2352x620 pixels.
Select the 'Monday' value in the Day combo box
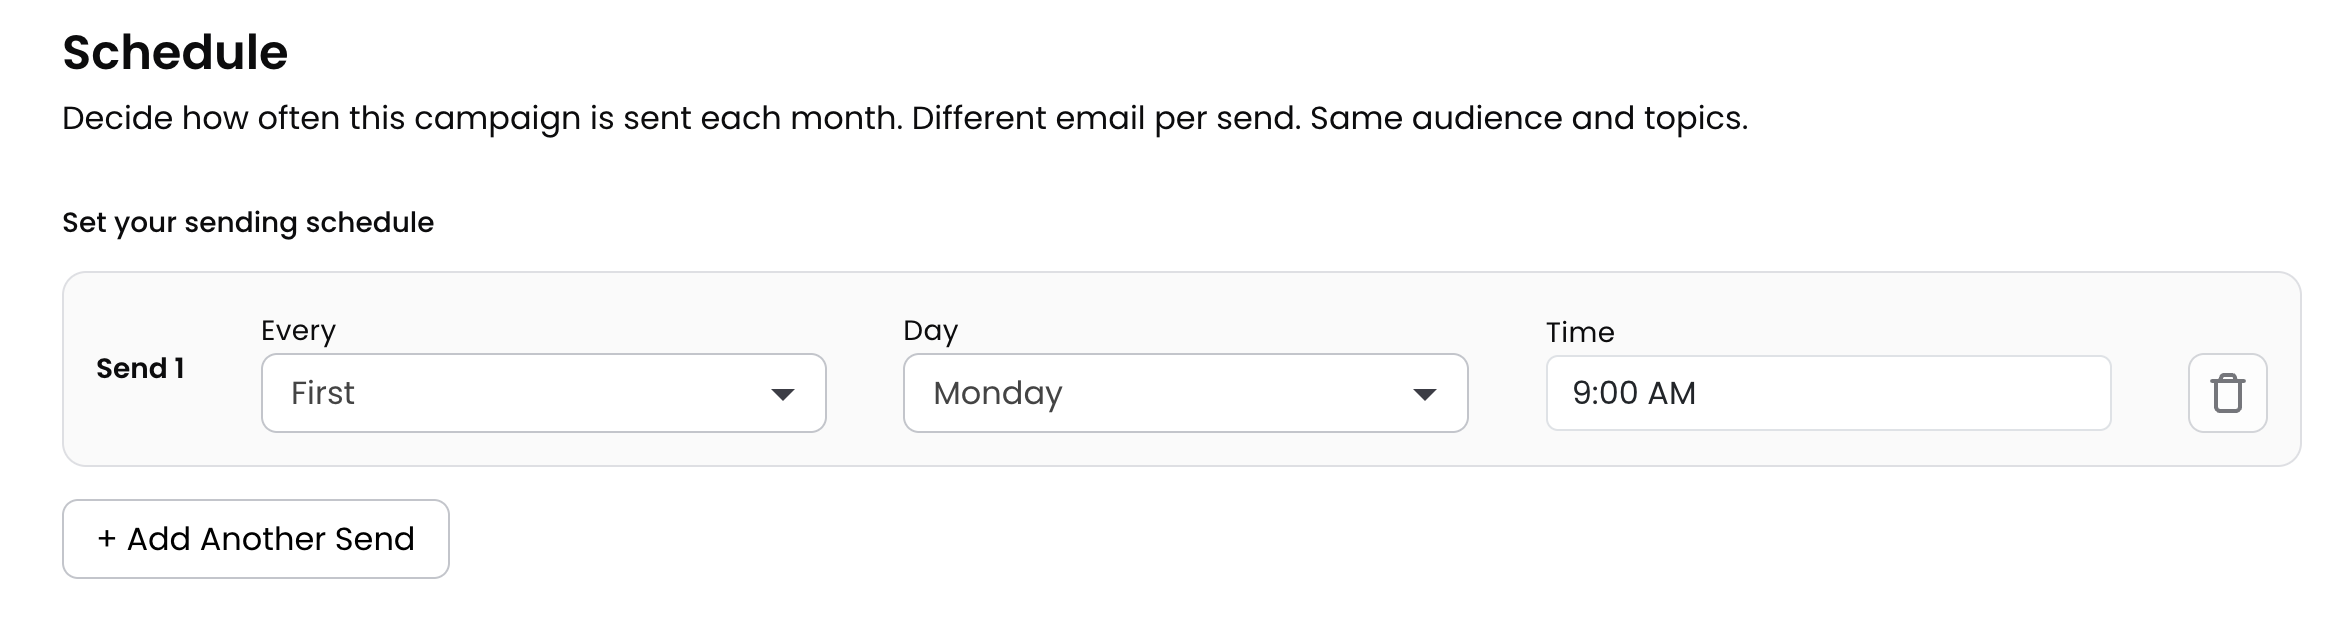pos(997,393)
